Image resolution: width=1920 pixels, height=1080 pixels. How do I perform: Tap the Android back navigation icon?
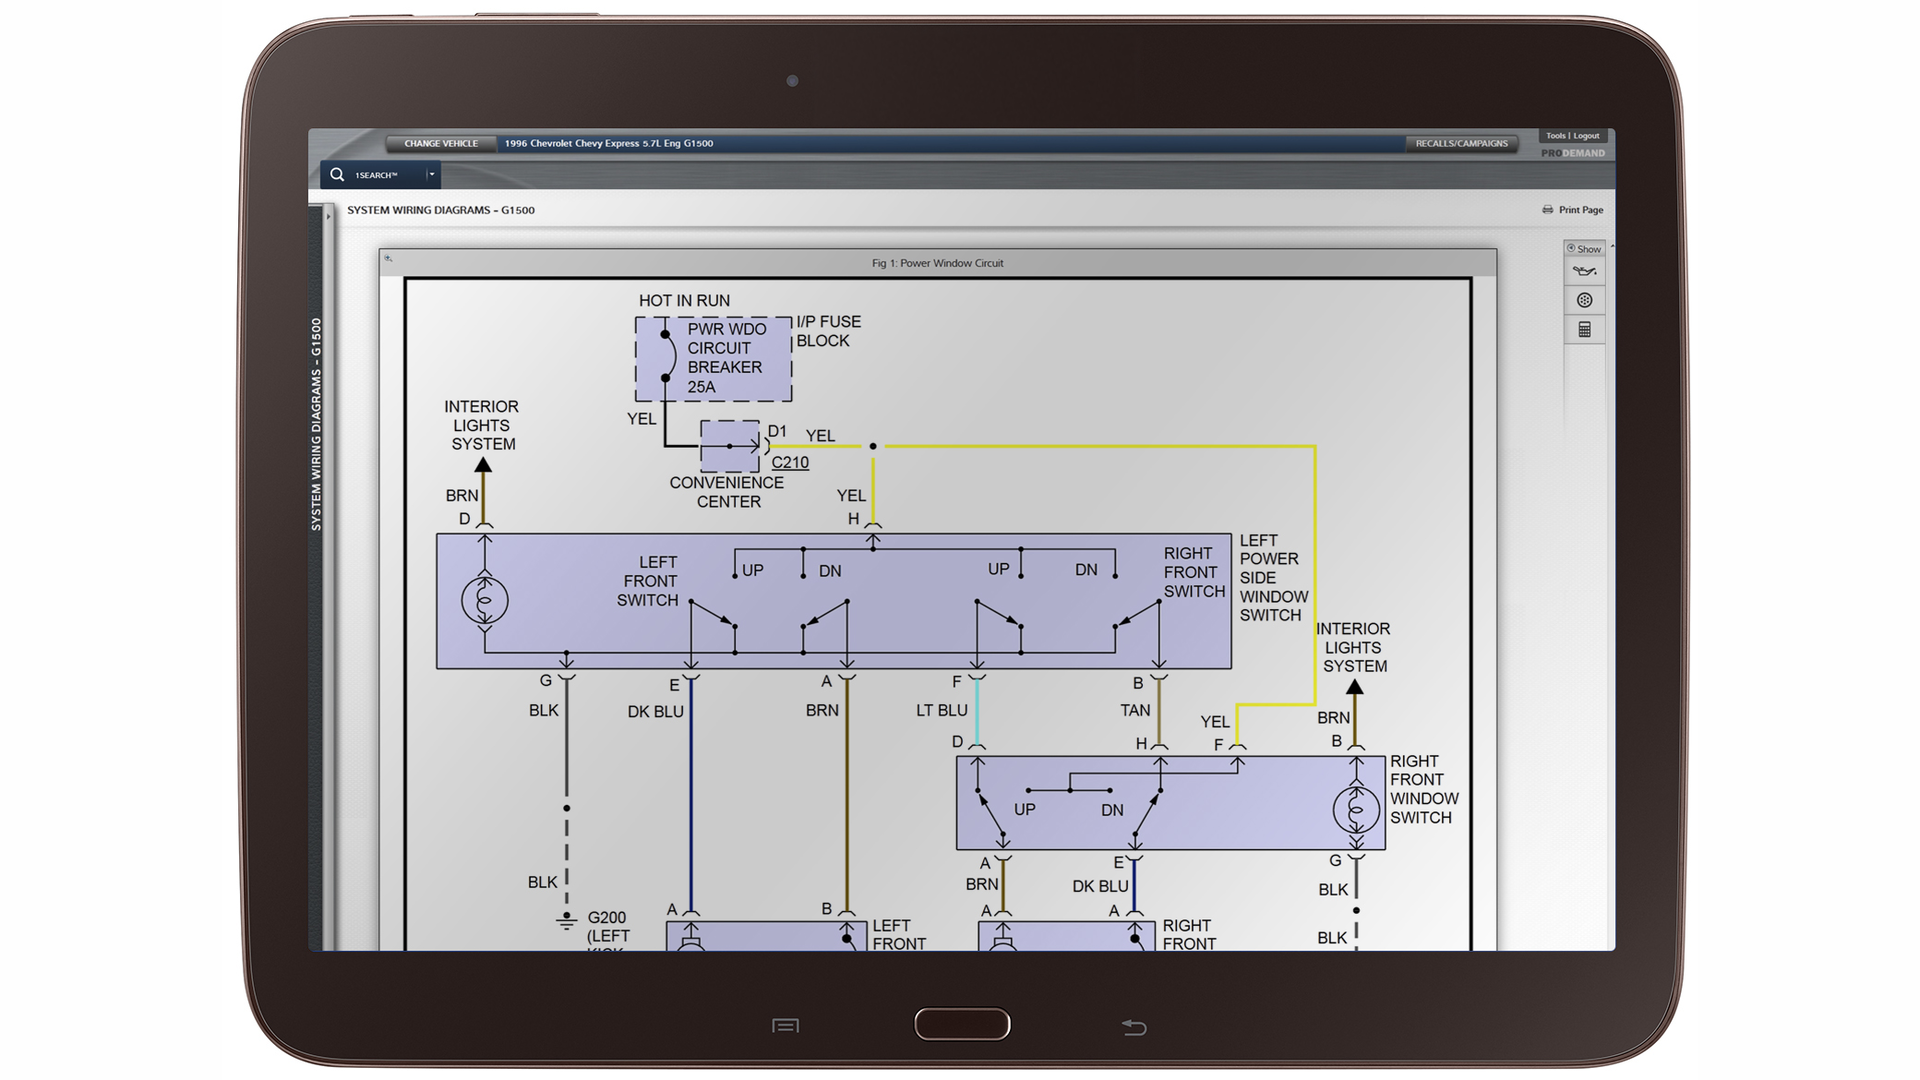click(1133, 1026)
